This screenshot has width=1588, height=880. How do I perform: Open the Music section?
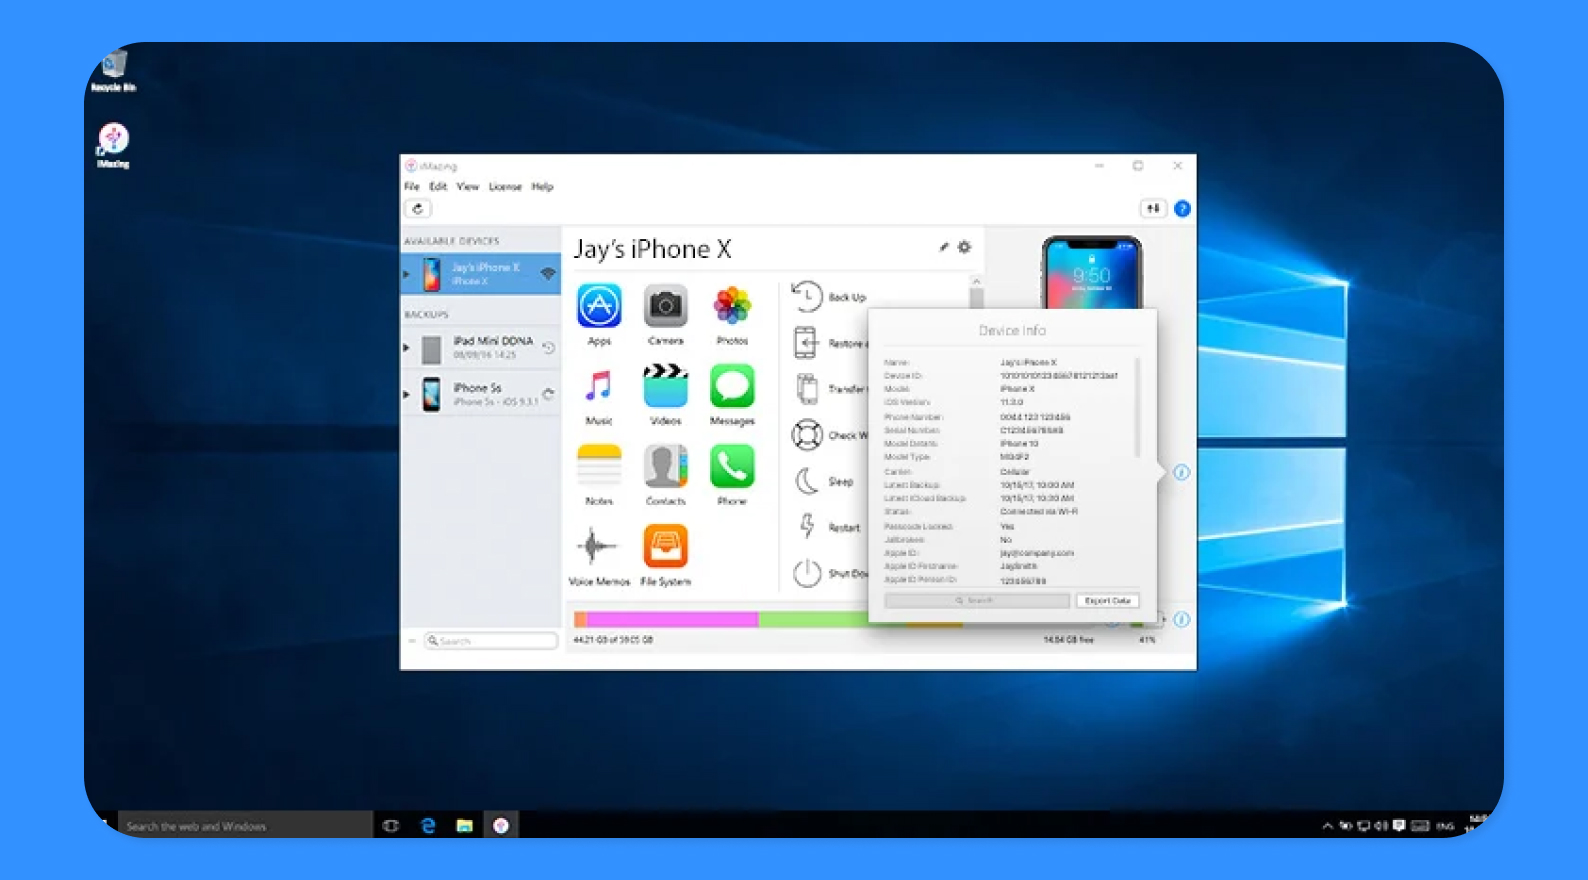(599, 386)
